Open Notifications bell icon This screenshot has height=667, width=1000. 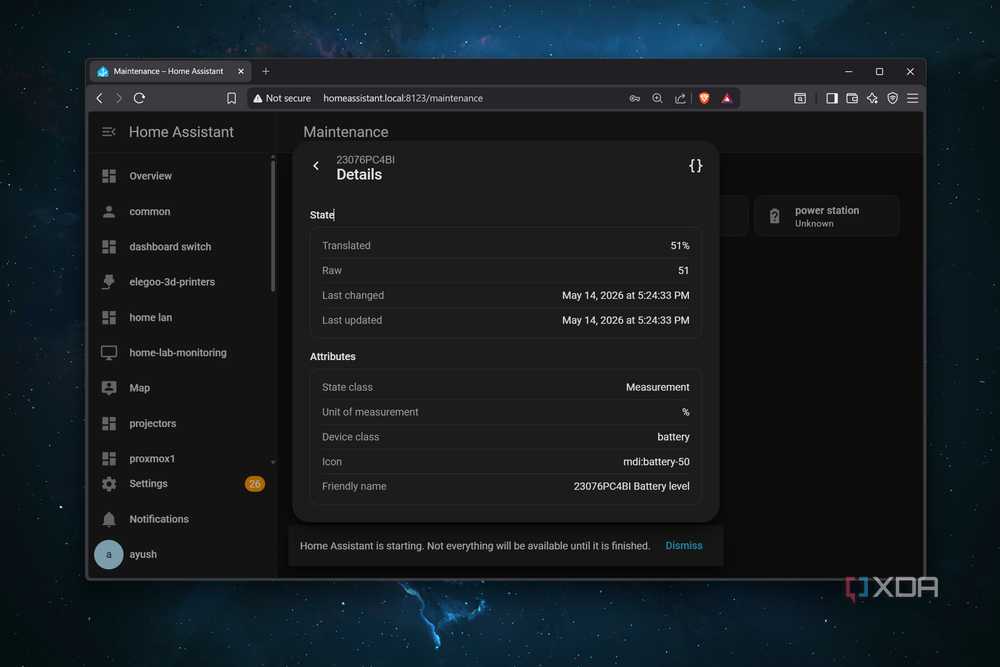pyautogui.click(x=109, y=519)
